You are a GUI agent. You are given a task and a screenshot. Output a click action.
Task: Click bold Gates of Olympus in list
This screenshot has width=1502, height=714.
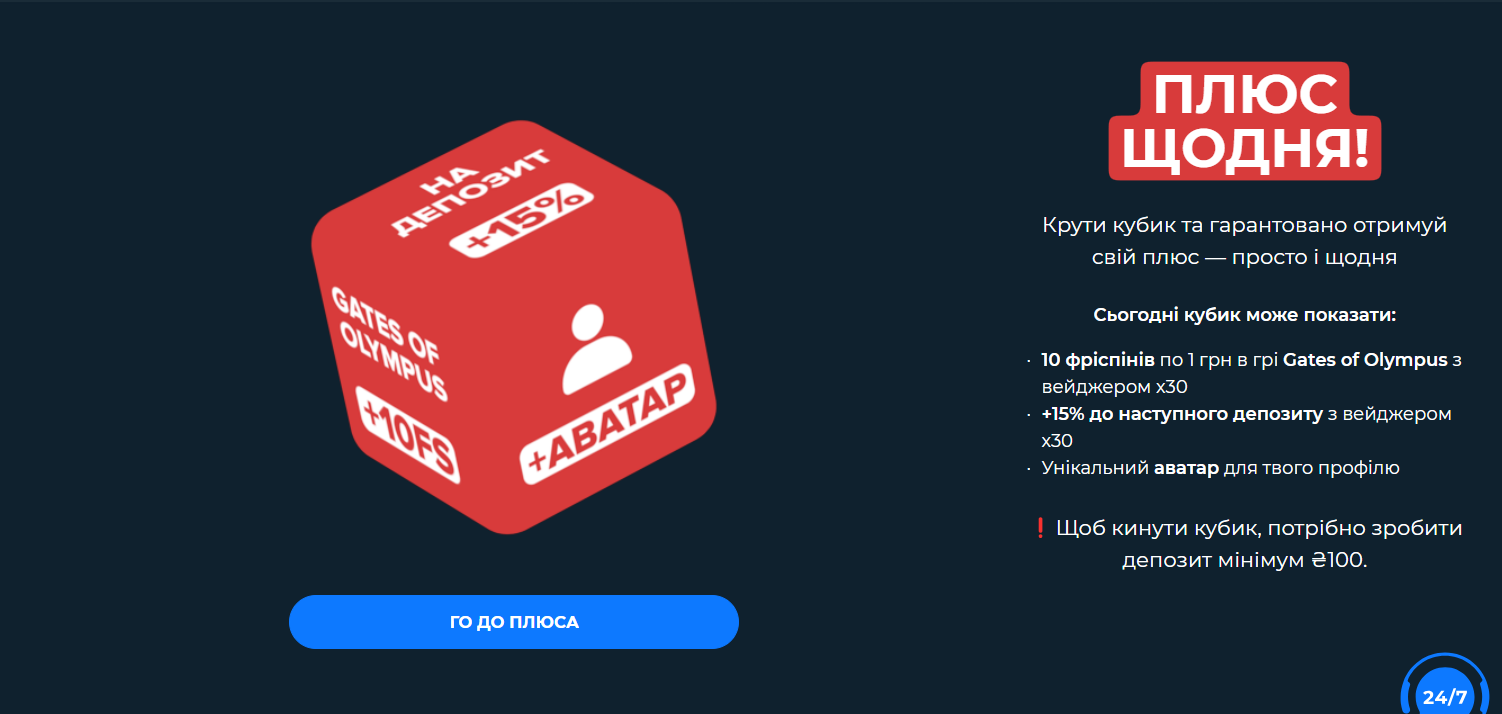point(1365,360)
